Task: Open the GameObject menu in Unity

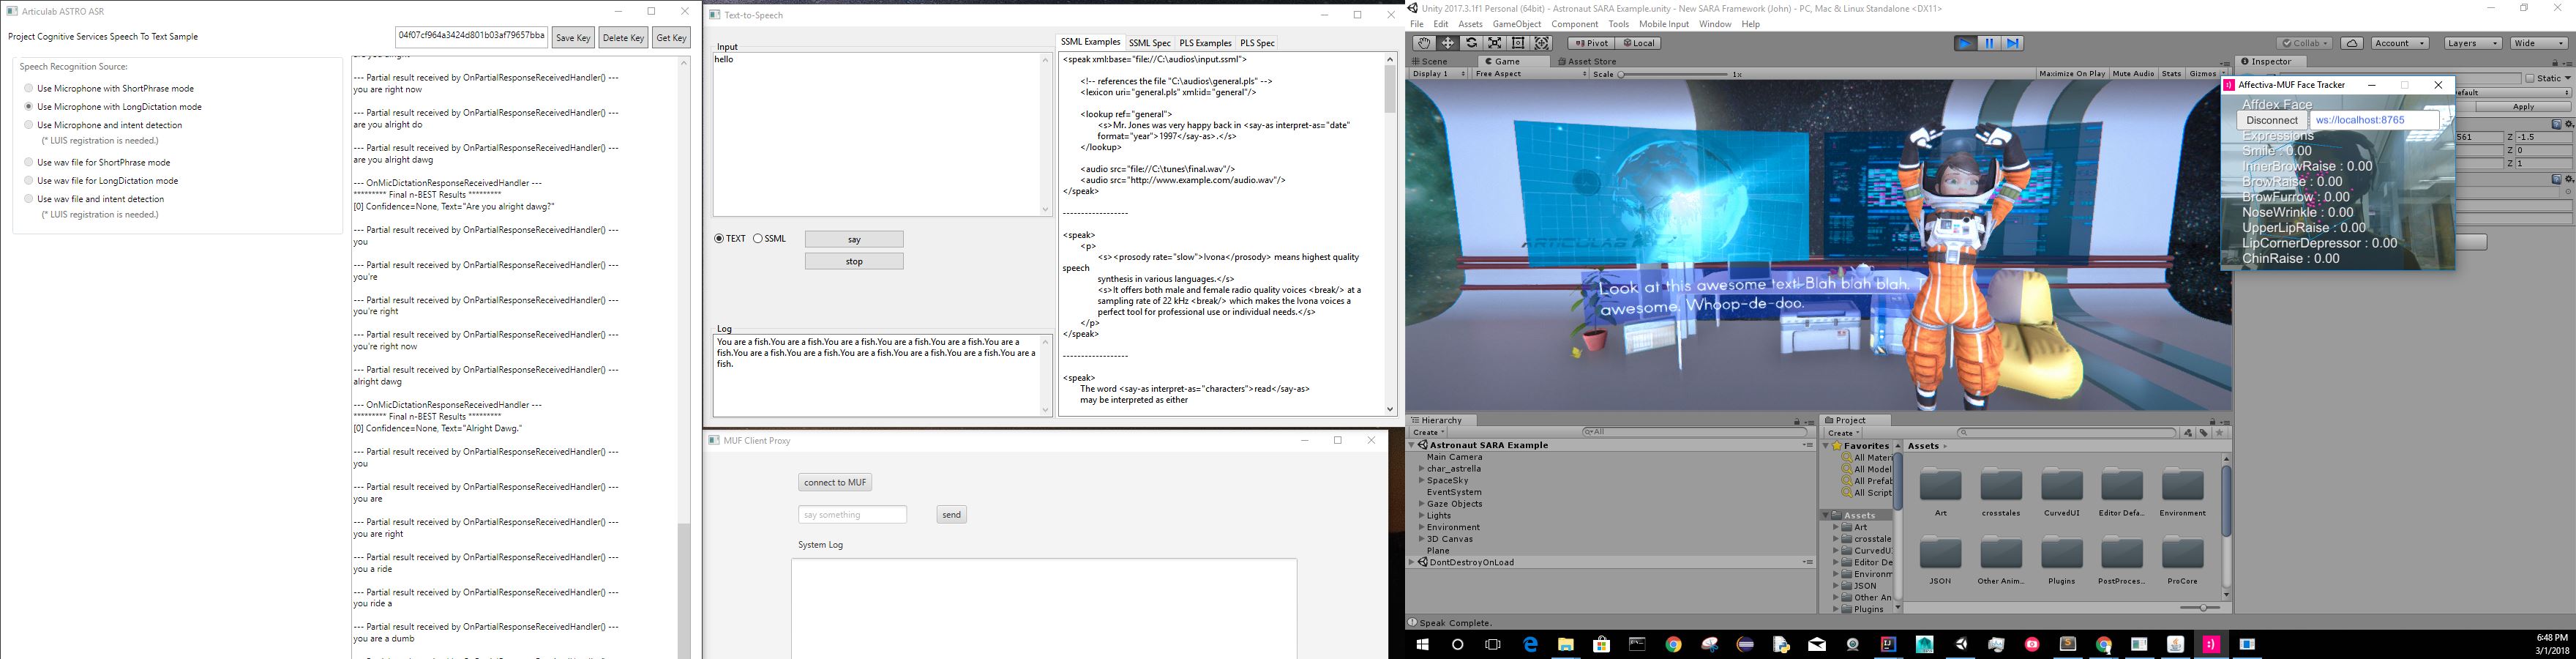Action: [1516, 24]
